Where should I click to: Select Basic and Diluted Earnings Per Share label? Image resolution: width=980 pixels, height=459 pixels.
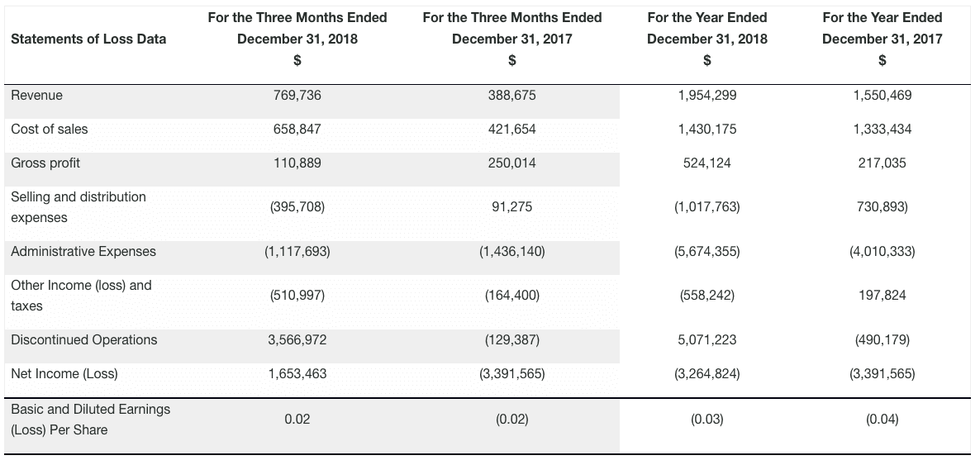[x=90, y=419]
